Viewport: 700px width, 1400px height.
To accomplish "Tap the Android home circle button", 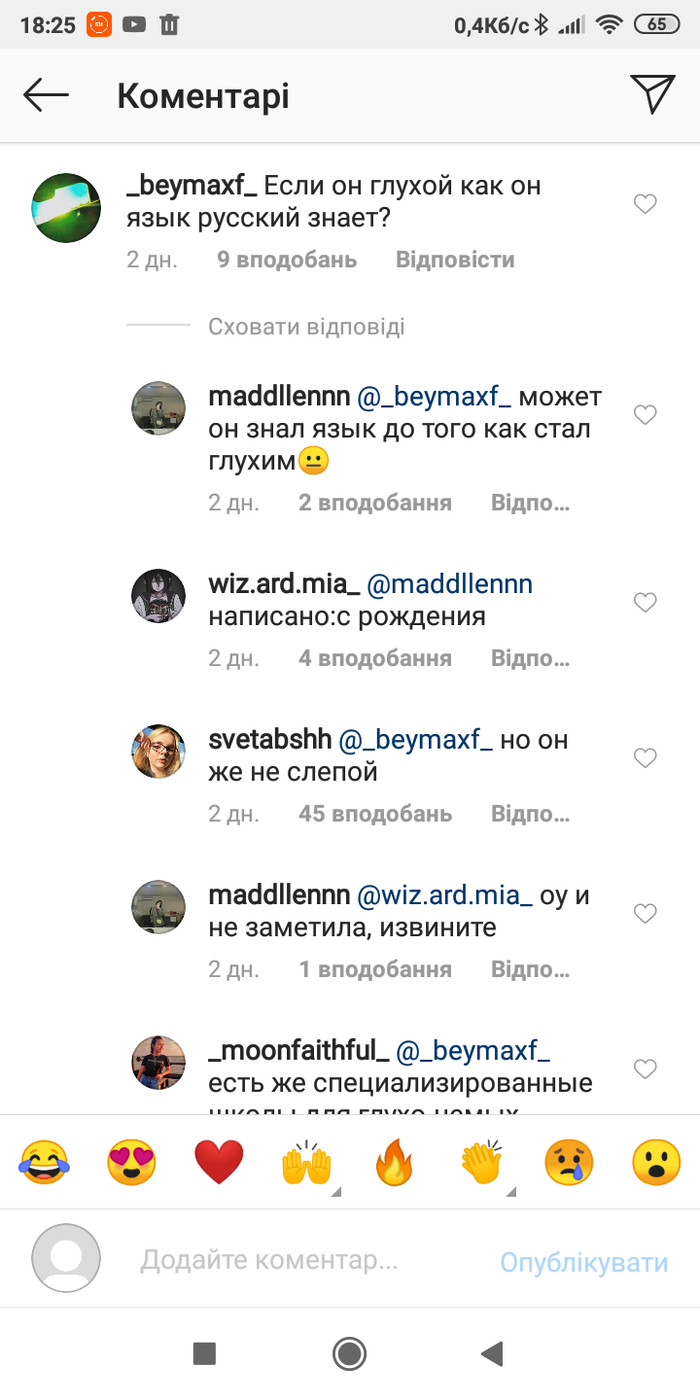I will (350, 1354).
